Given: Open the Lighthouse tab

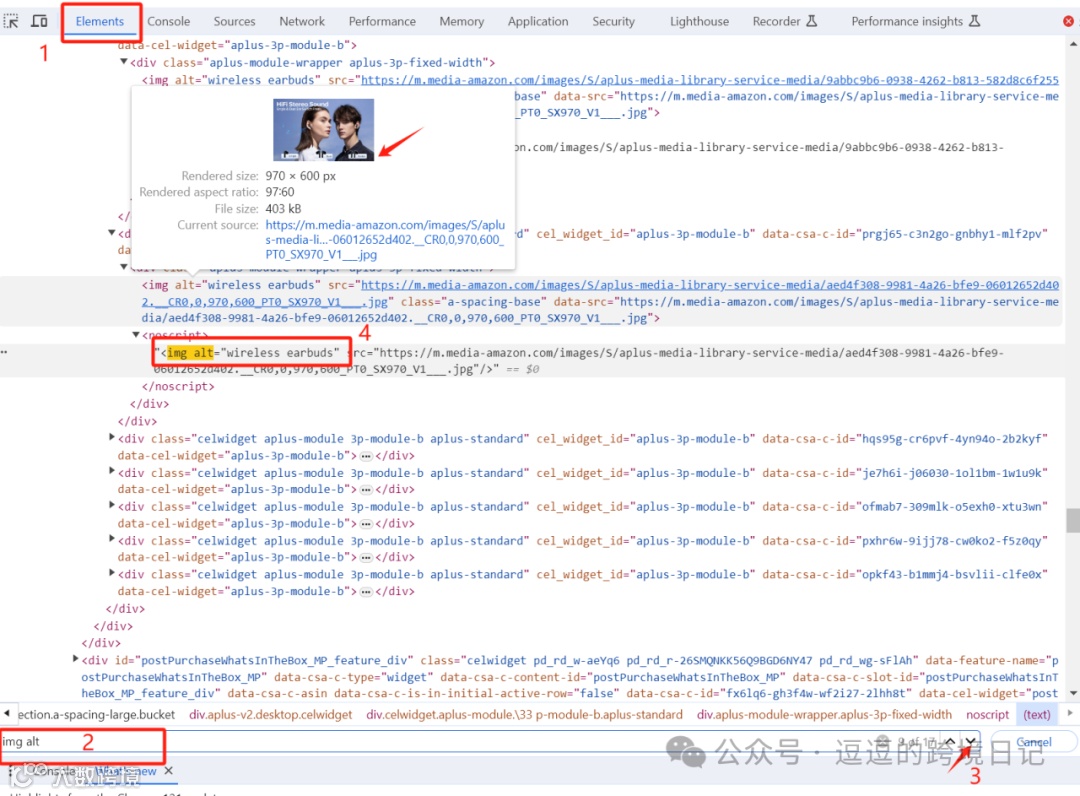Looking at the screenshot, I should pyautogui.click(x=699, y=21).
